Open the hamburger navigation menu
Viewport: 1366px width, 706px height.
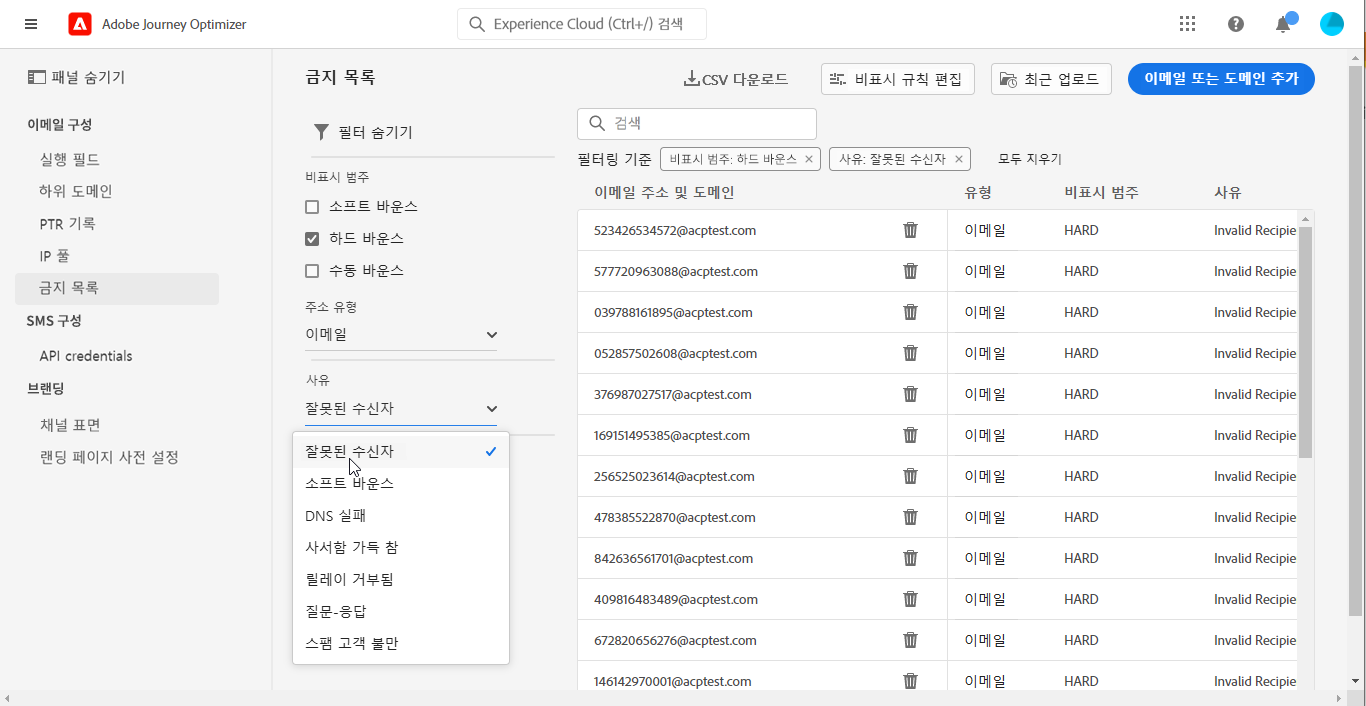click(x=31, y=24)
